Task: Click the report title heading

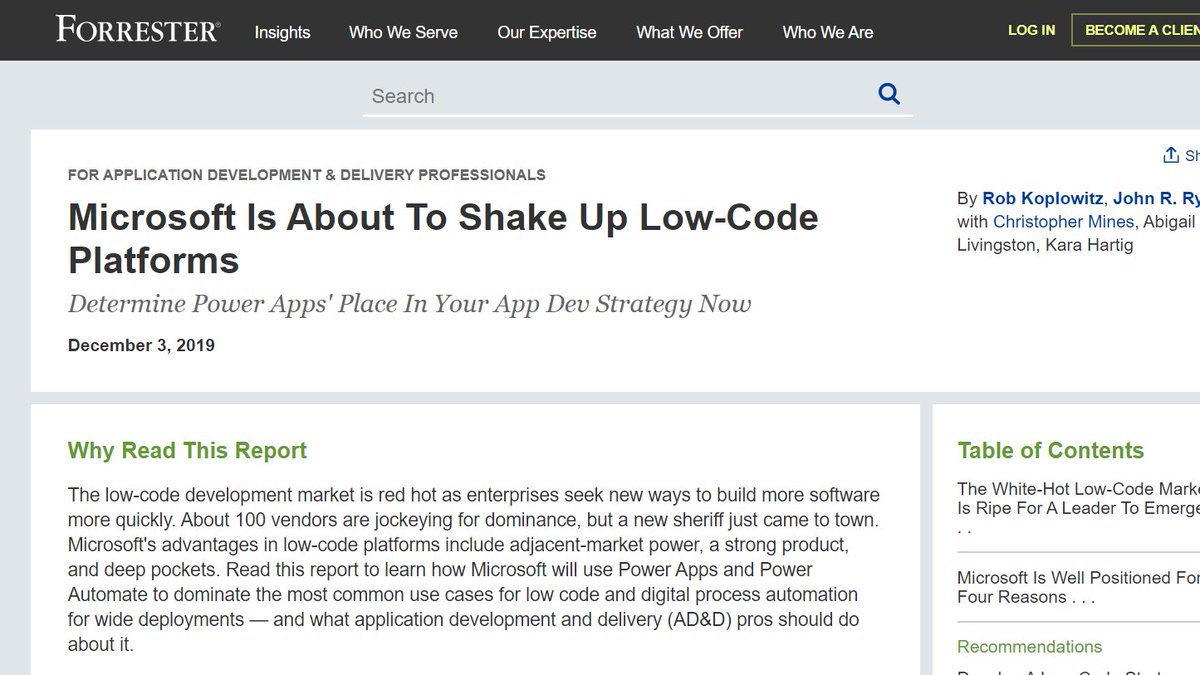Action: pyautogui.click(x=443, y=238)
